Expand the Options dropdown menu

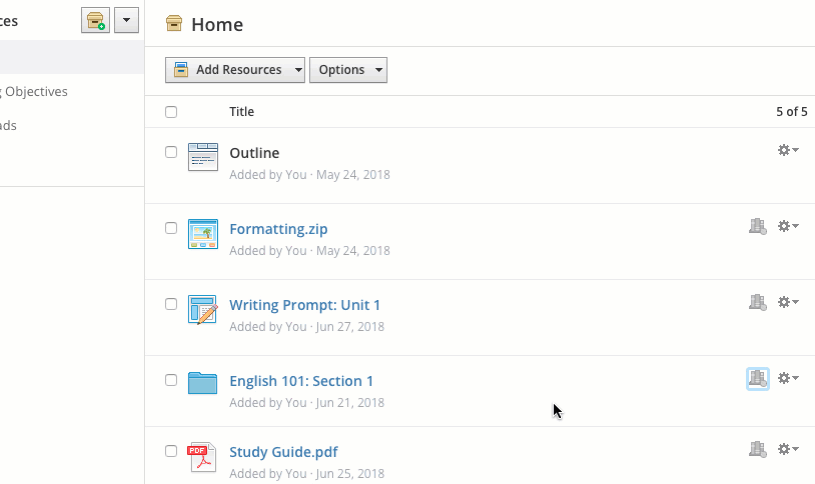pos(348,70)
